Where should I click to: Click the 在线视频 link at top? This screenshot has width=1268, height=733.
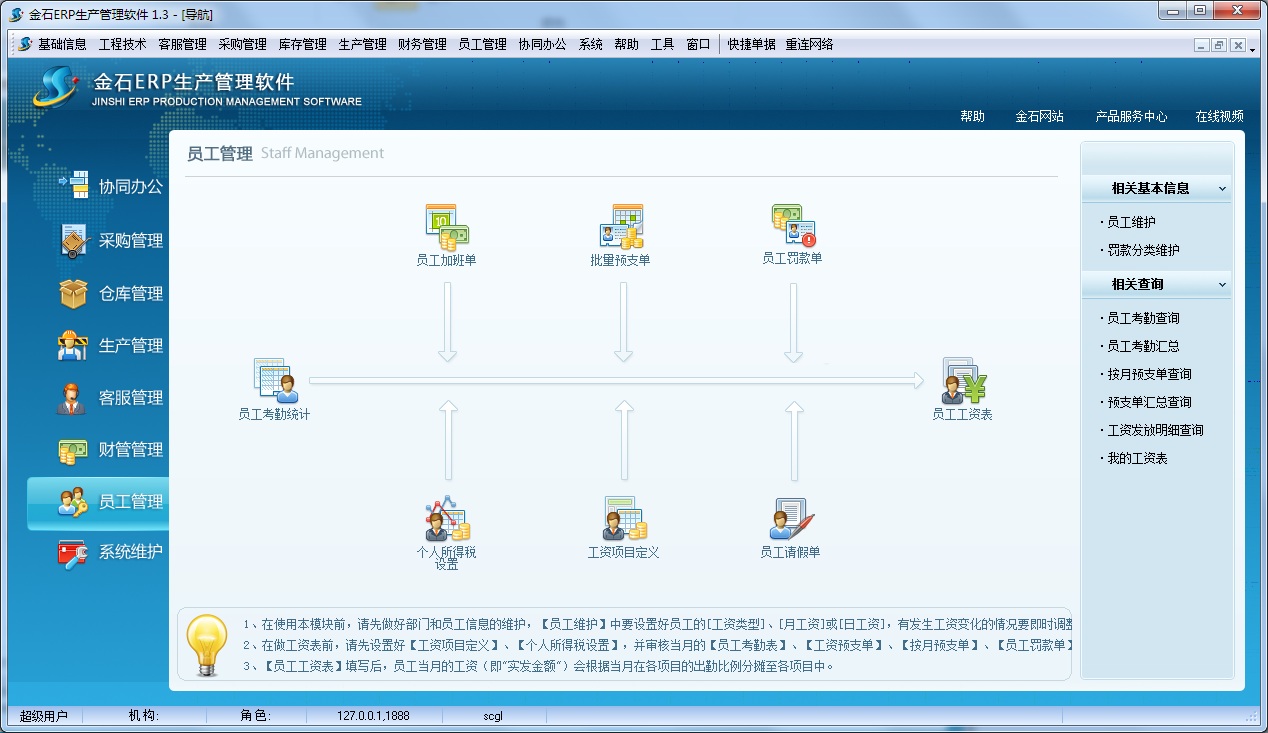1219,116
